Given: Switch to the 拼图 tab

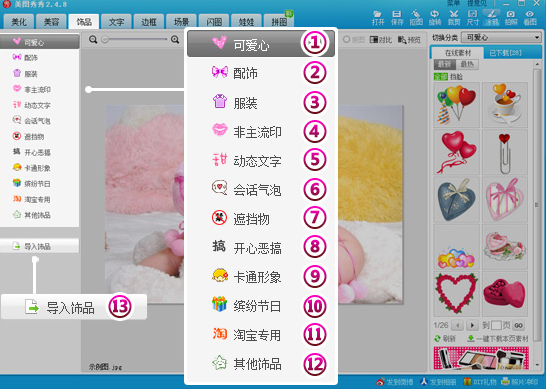Looking at the screenshot, I should [279, 22].
